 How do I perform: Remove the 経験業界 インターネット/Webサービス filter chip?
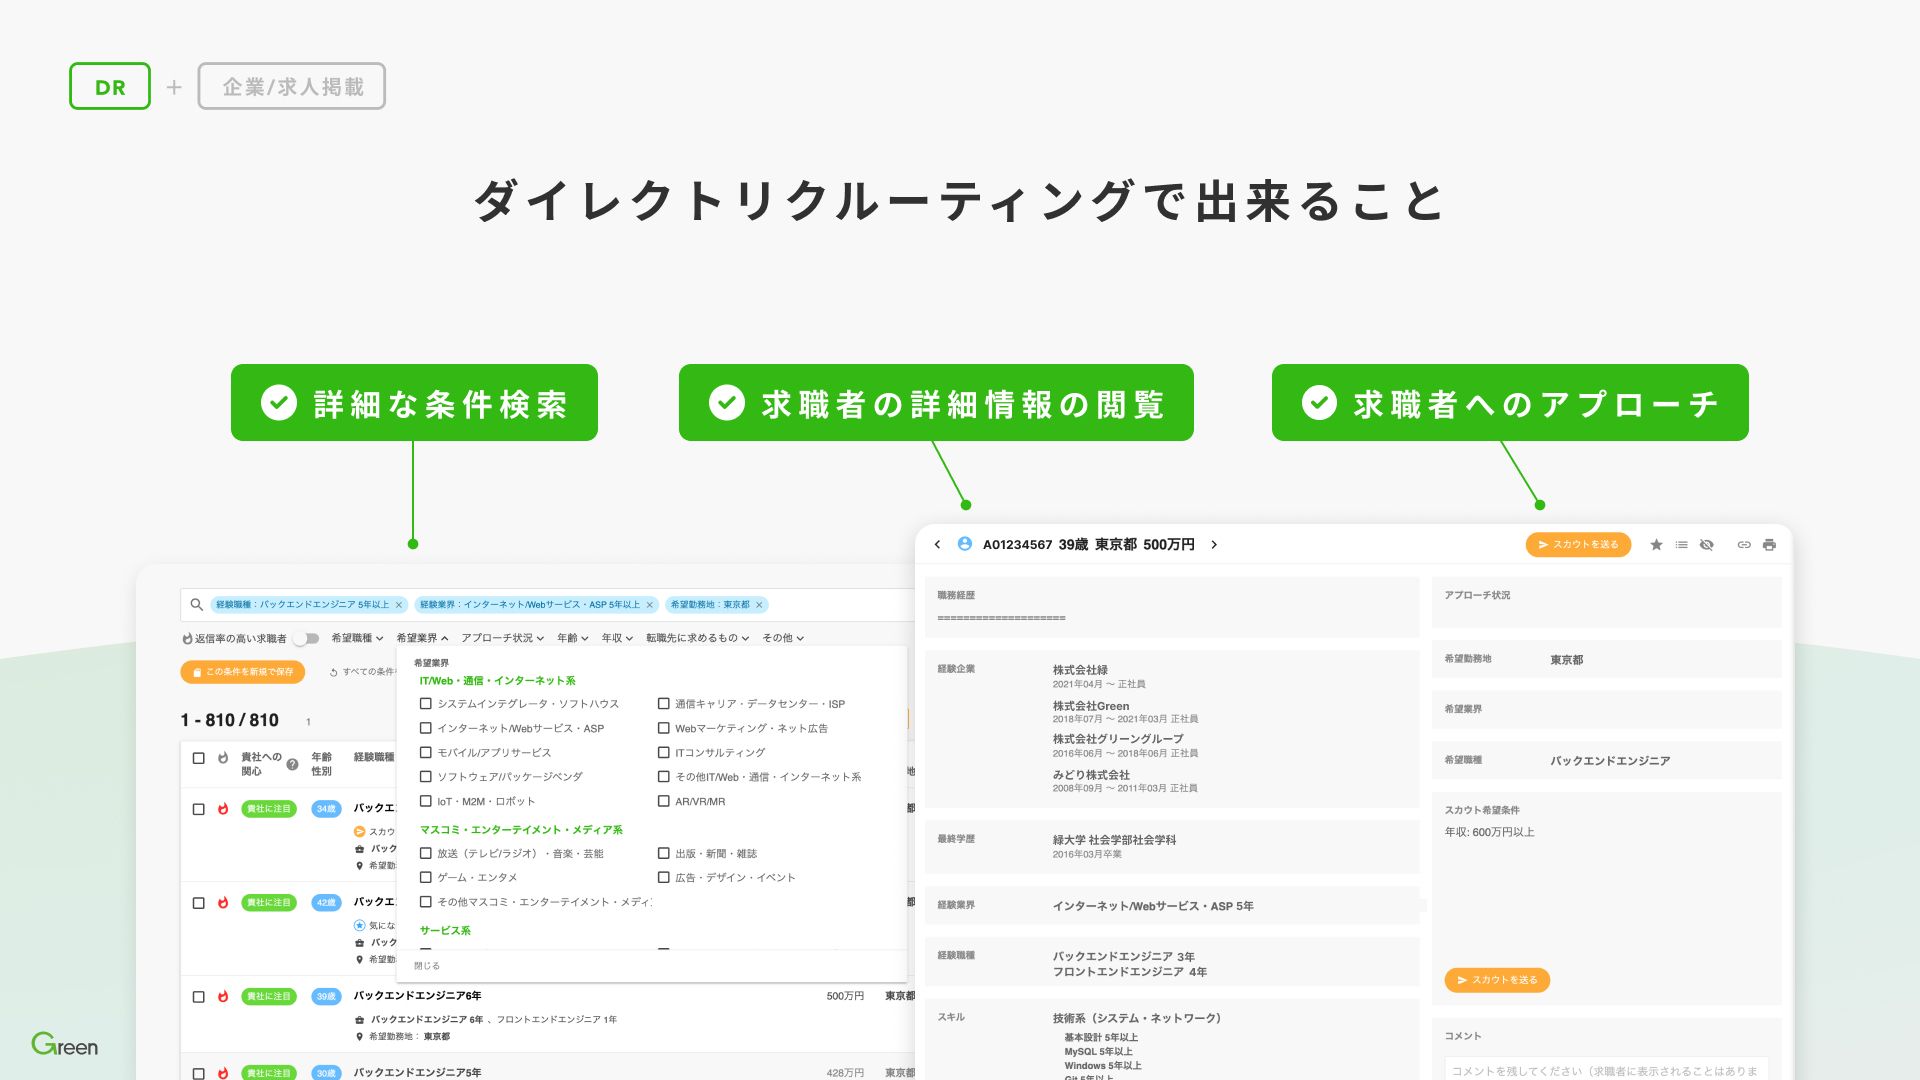click(650, 605)
